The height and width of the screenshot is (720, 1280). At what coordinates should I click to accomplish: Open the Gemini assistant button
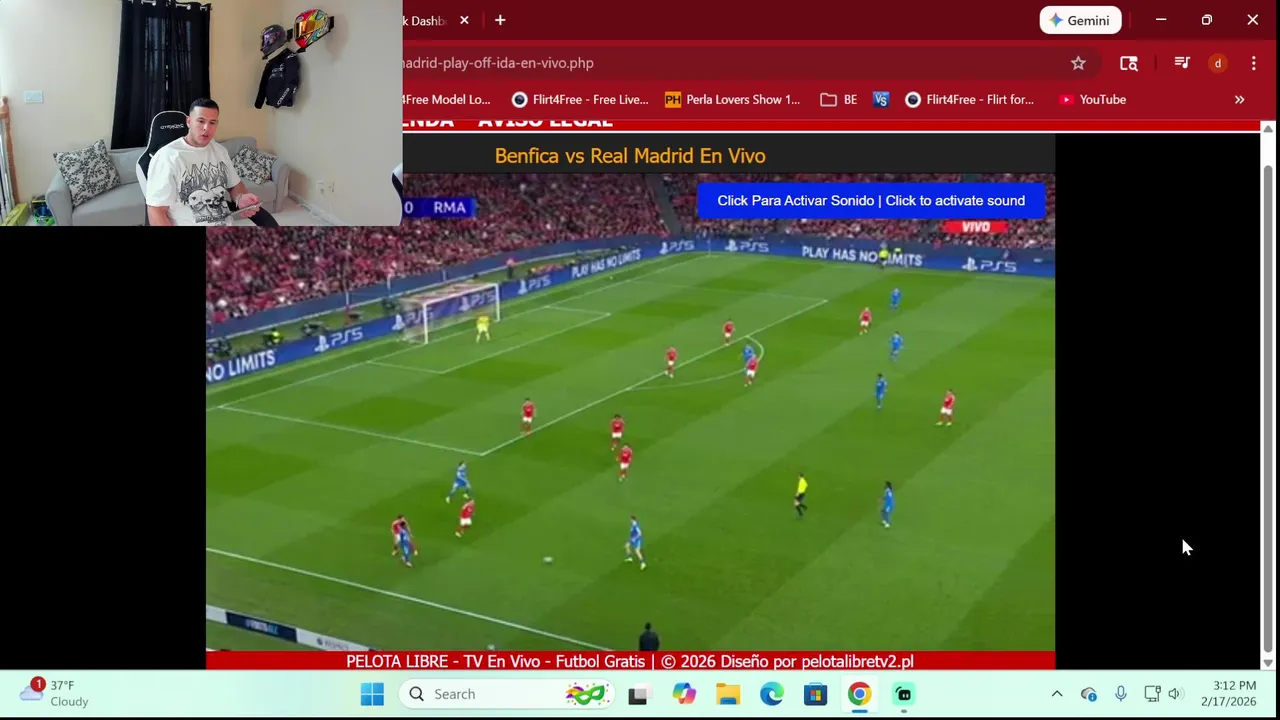pos(1080,20)
